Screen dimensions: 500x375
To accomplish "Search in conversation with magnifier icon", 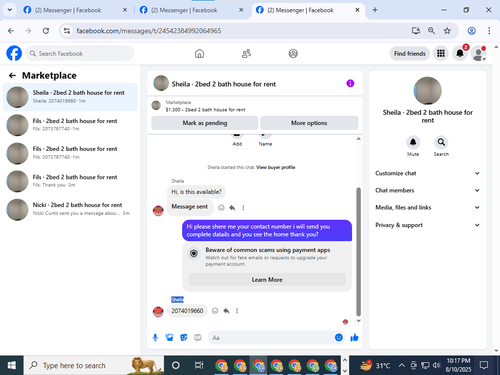I will 441,142.
